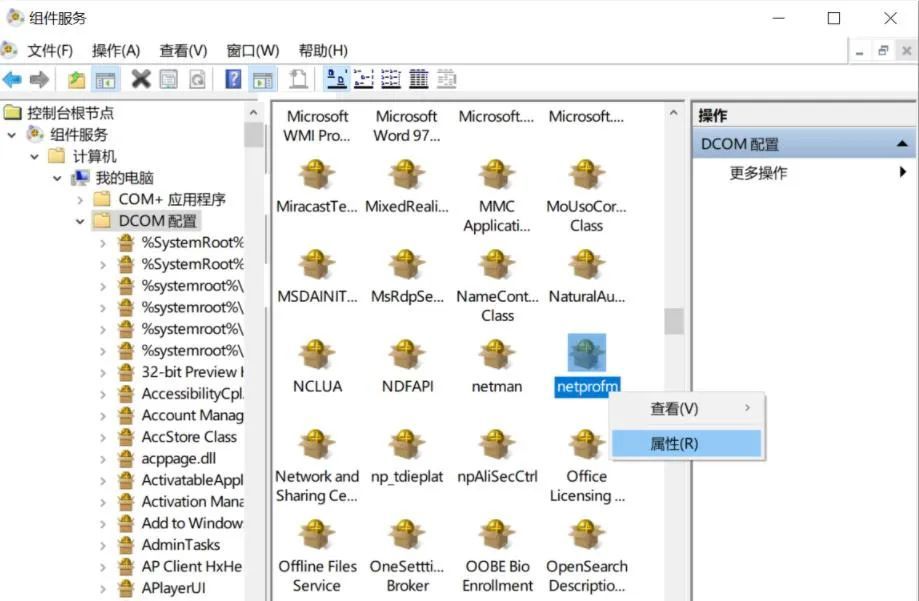Click the blue Back arrow in toolbar
919x601 pixels.
12,79
